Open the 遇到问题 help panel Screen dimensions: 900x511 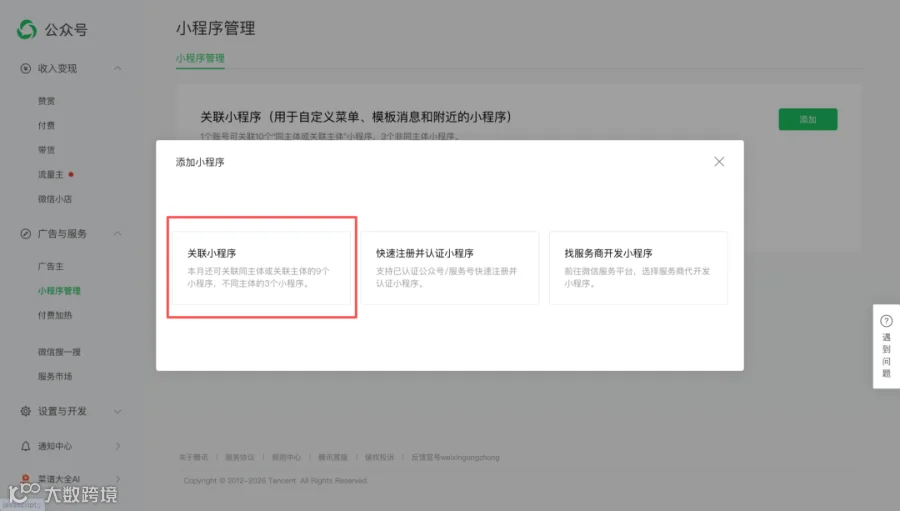click(886, 346)
